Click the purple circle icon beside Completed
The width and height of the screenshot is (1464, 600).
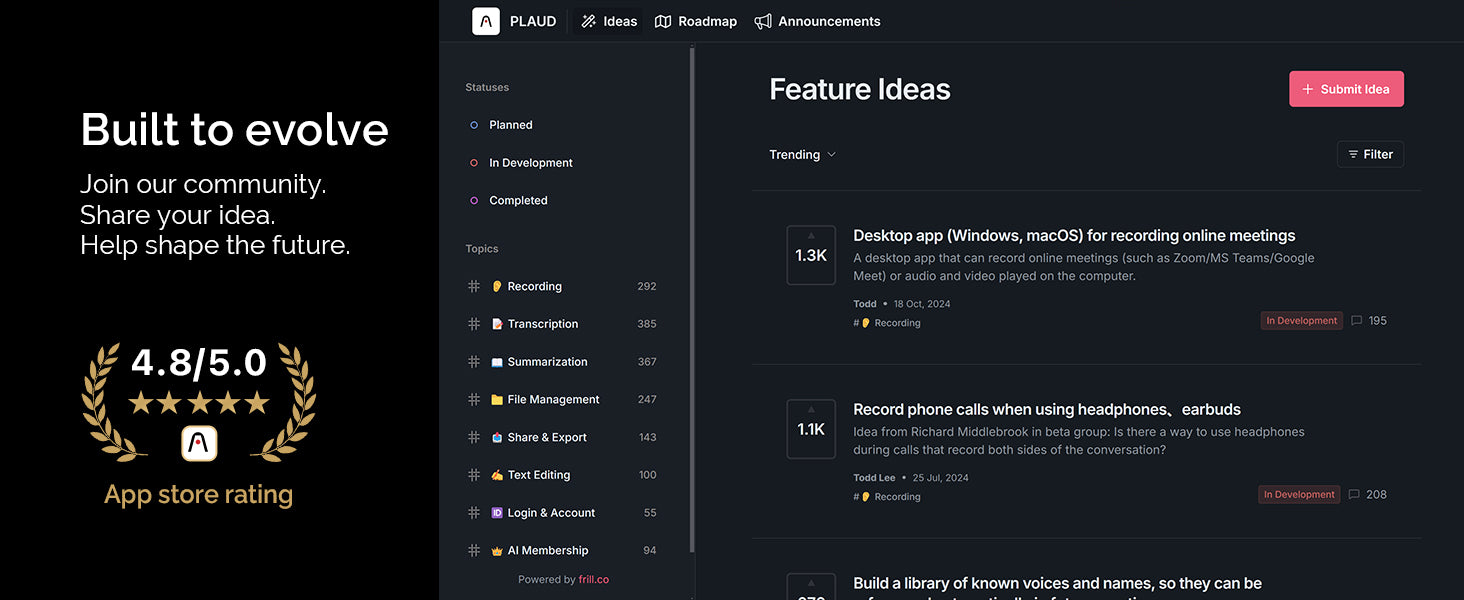474,201
